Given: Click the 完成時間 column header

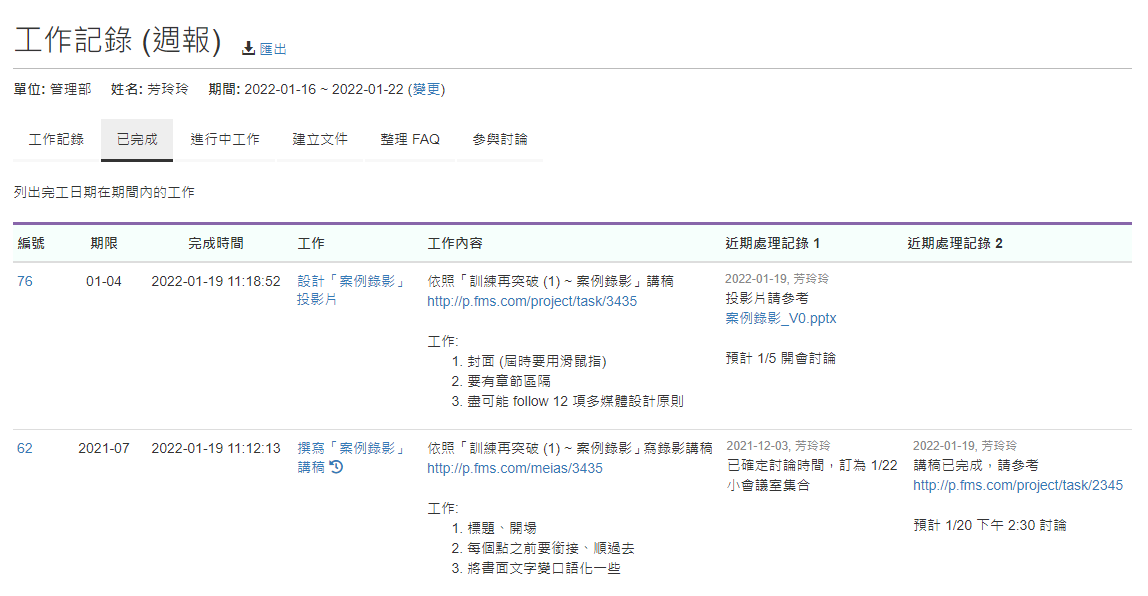Looking at the screenshot, I should pos(216,244).
